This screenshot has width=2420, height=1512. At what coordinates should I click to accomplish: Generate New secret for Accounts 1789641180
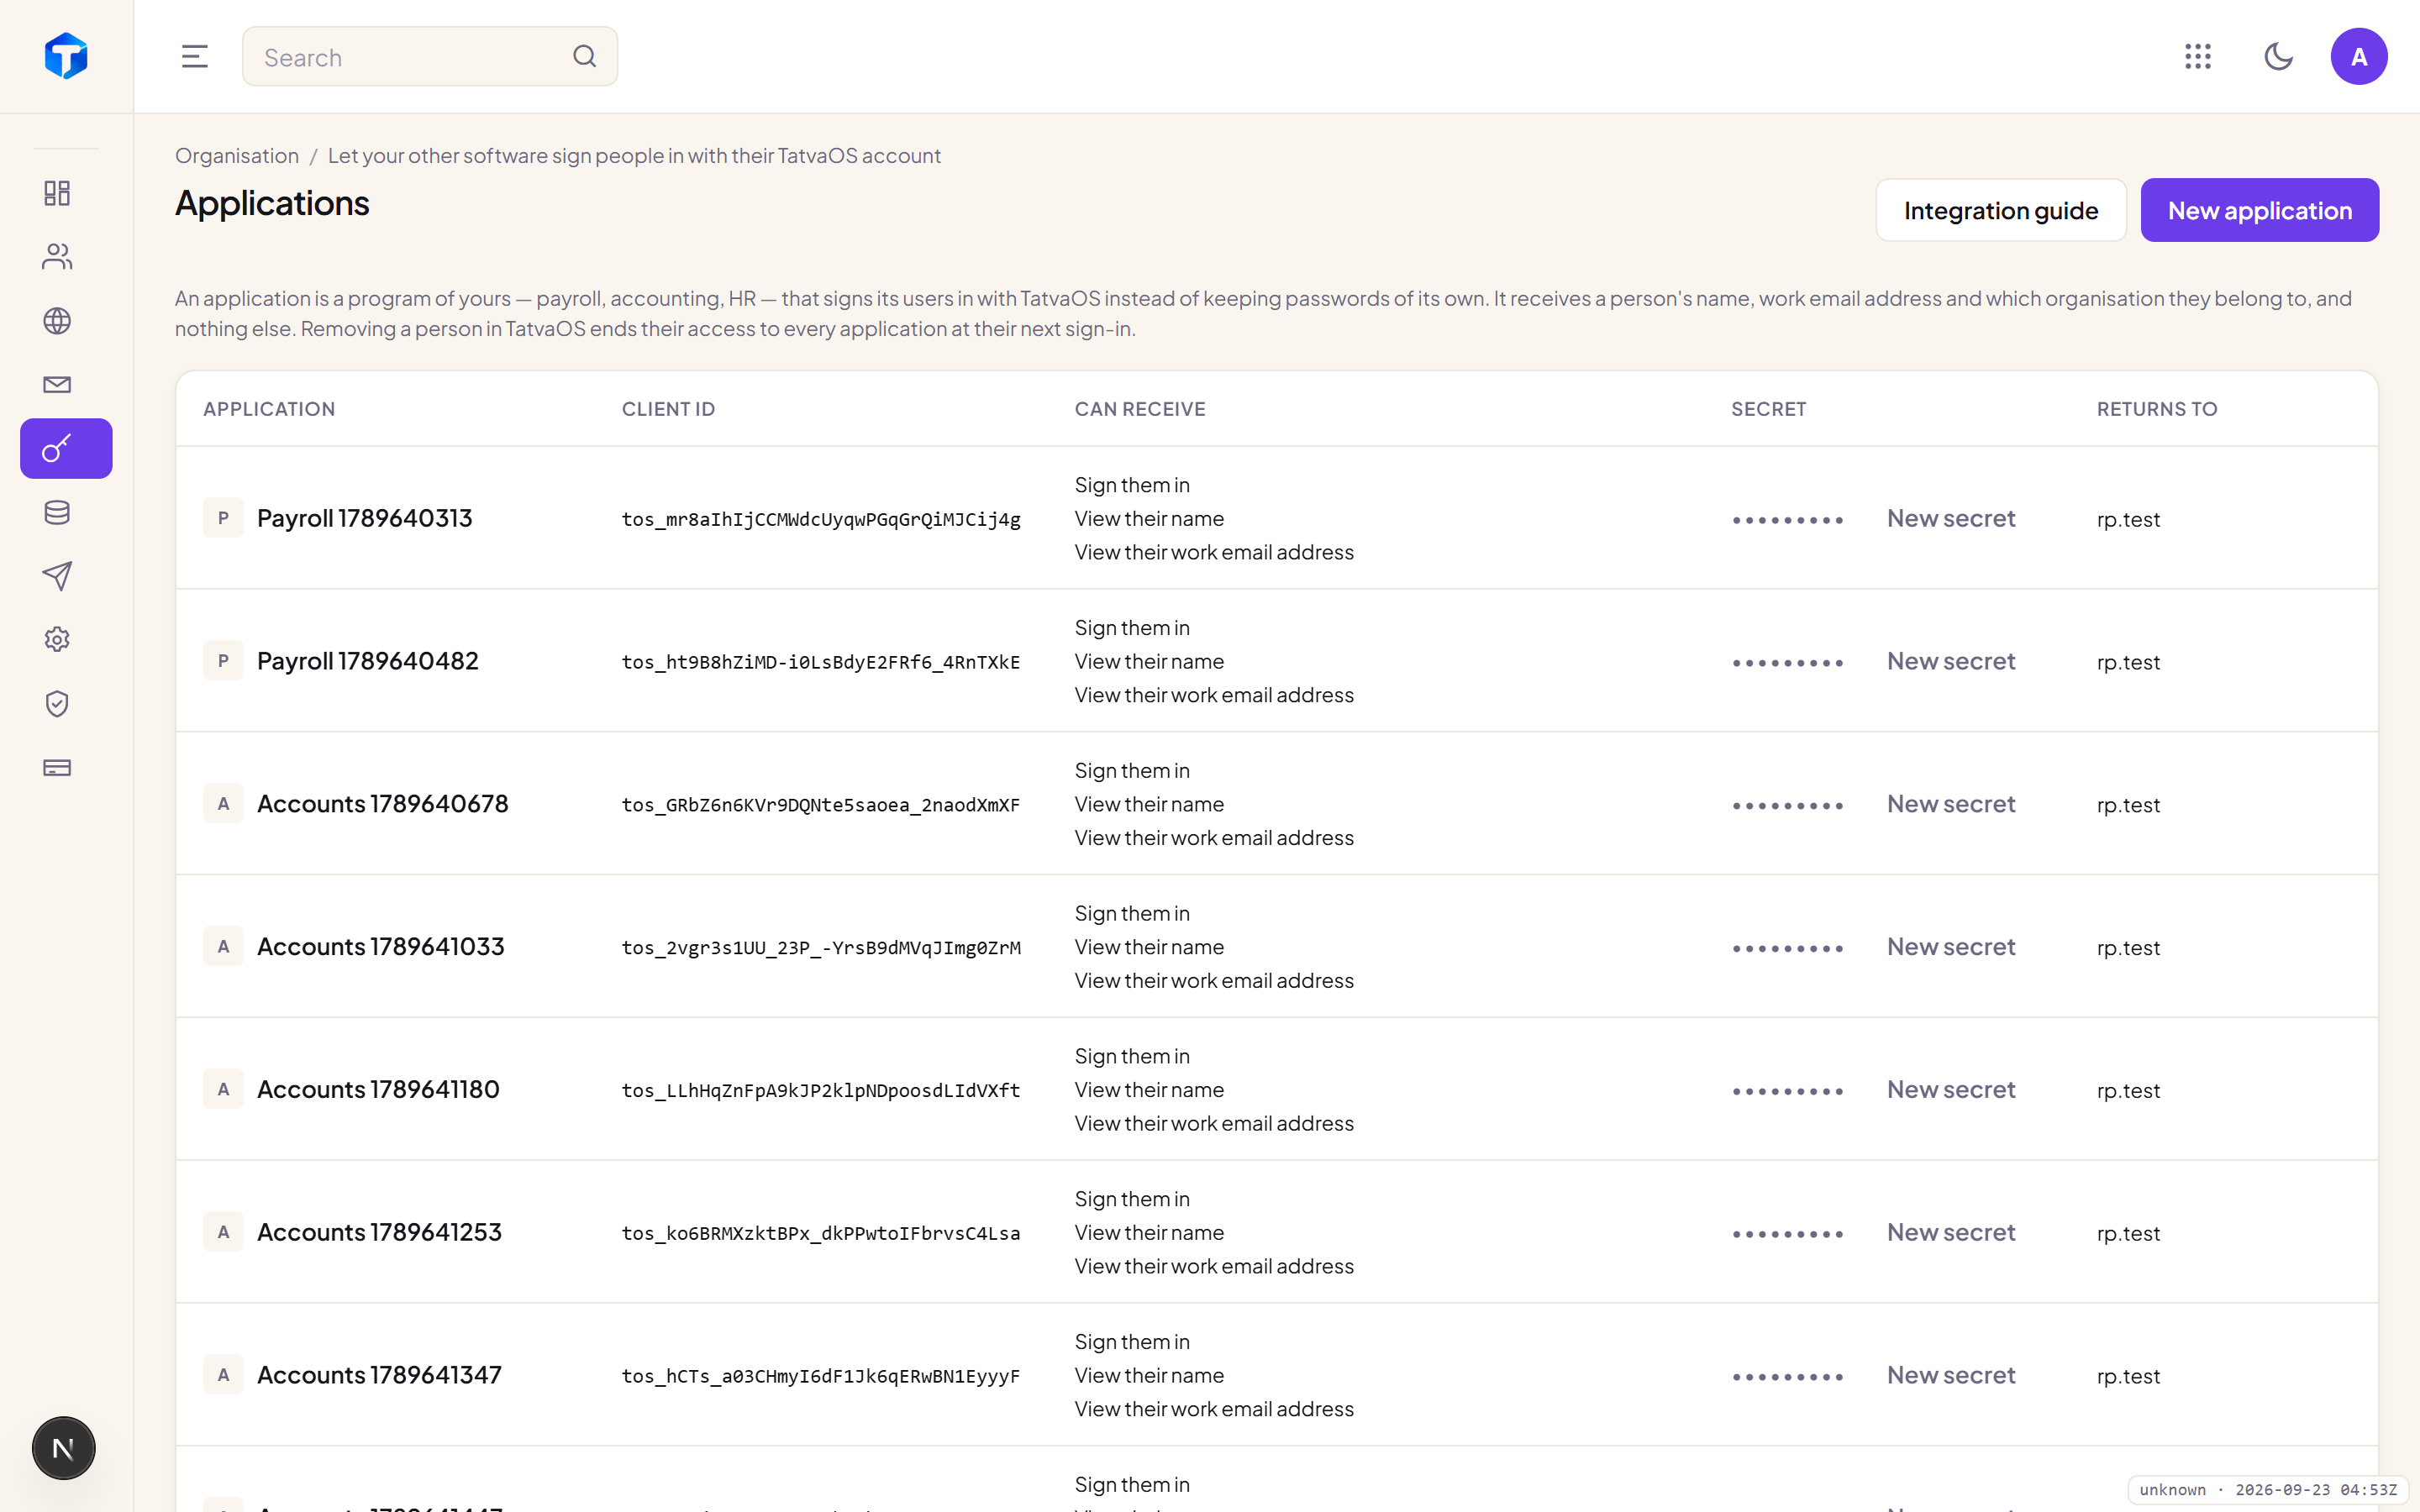[x=1950, y=1090]
